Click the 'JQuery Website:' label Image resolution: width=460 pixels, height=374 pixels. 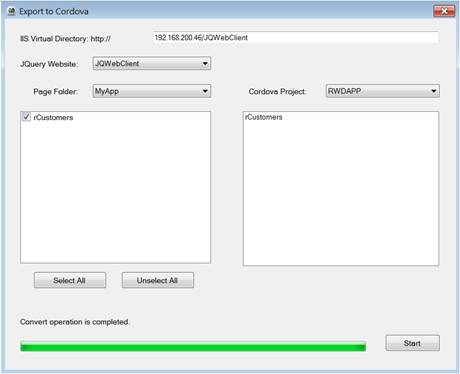pos(49,64)
